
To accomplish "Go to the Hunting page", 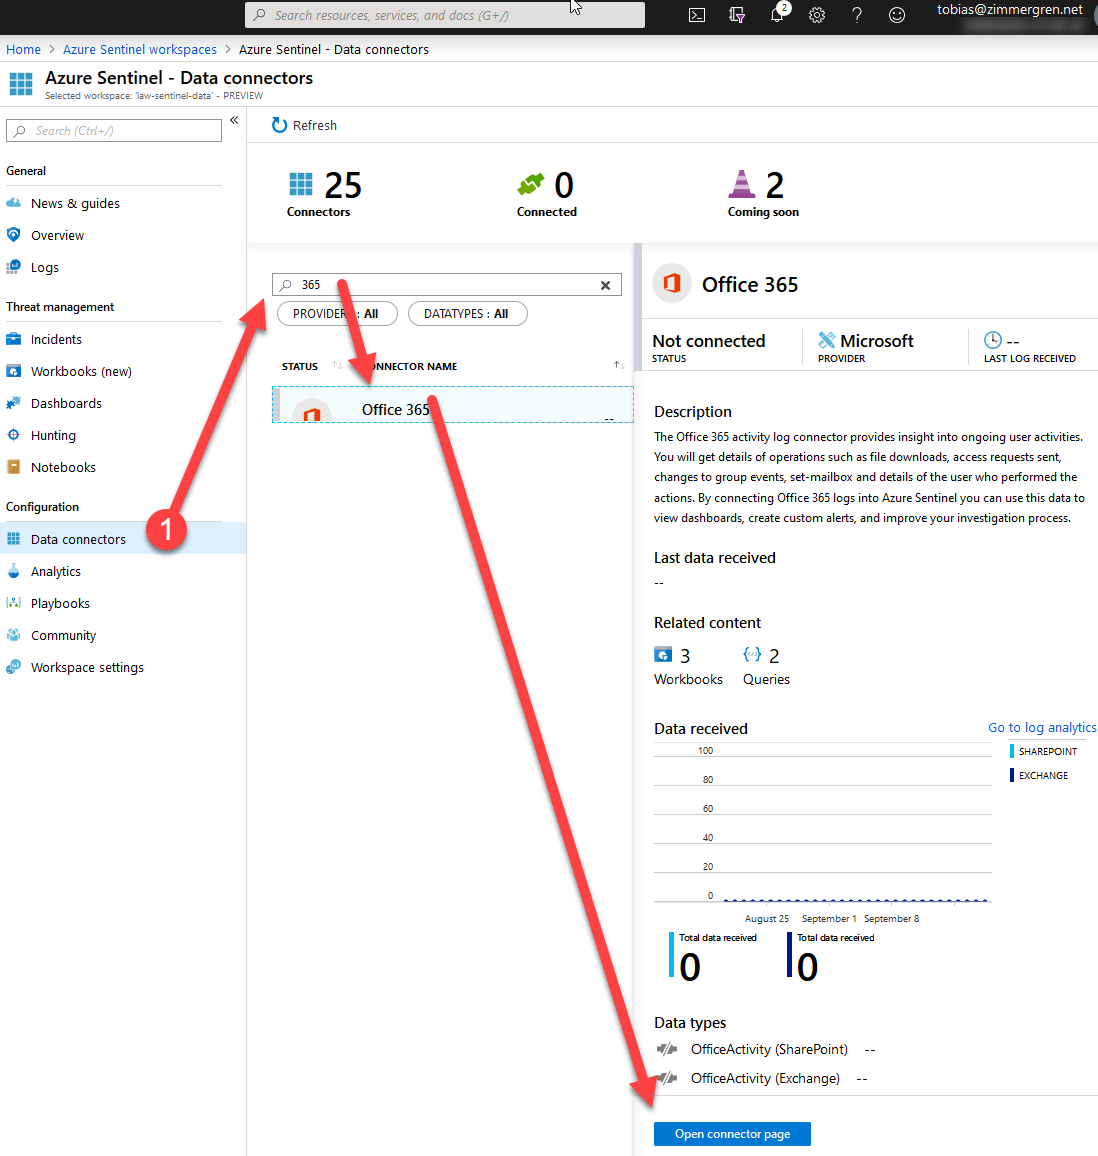I will tap(53, 436).
